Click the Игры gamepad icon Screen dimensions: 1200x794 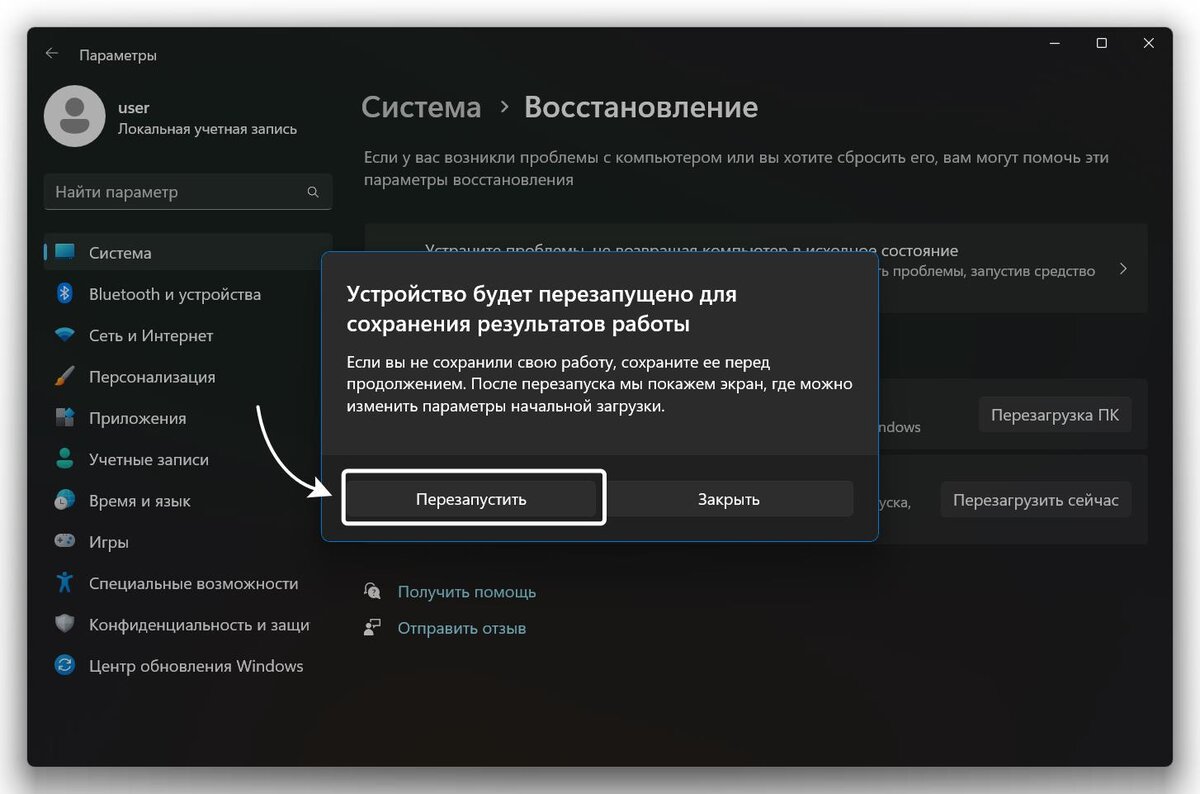click(65, 542)
